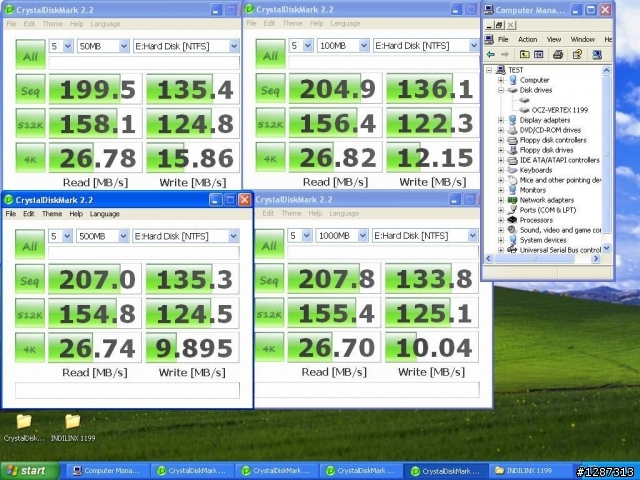Viewport: 640px width, 480px height.
Task: Click the 9.895 4K write result value
Action: (x=192, y=348)
